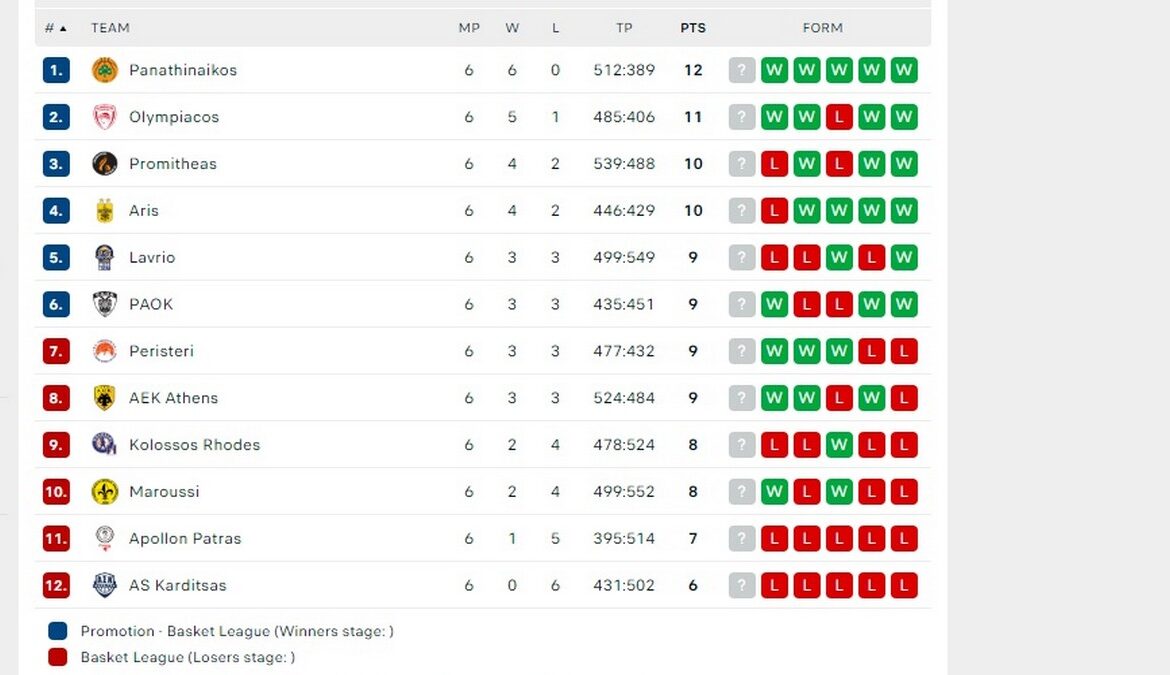Click the Olympiacos club crest
The height and width of the screenshot is (675, 1170).
pyautogui.click(x=105, y=117)
